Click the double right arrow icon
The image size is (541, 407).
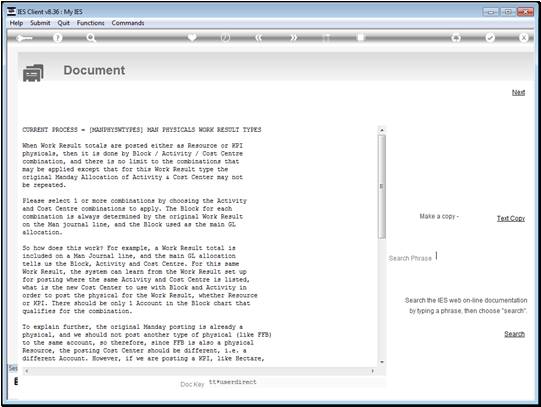click(x=293, y=38)
